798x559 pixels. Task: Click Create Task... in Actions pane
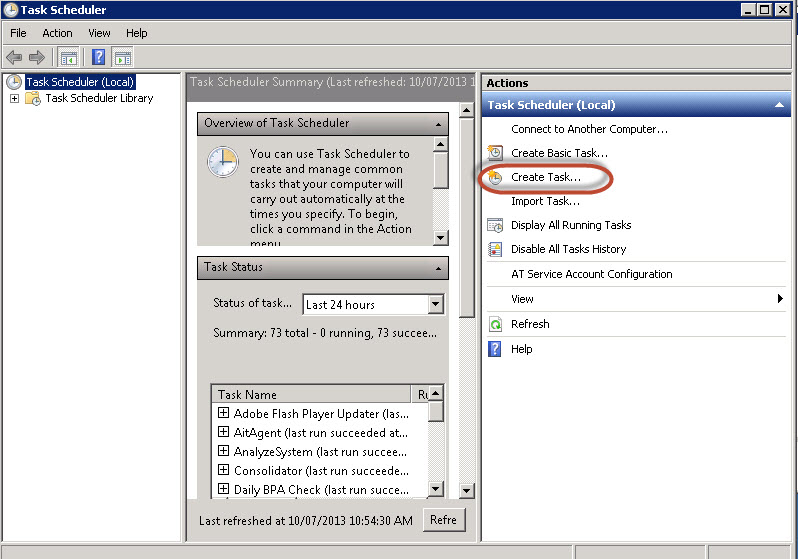pos(545,177)
